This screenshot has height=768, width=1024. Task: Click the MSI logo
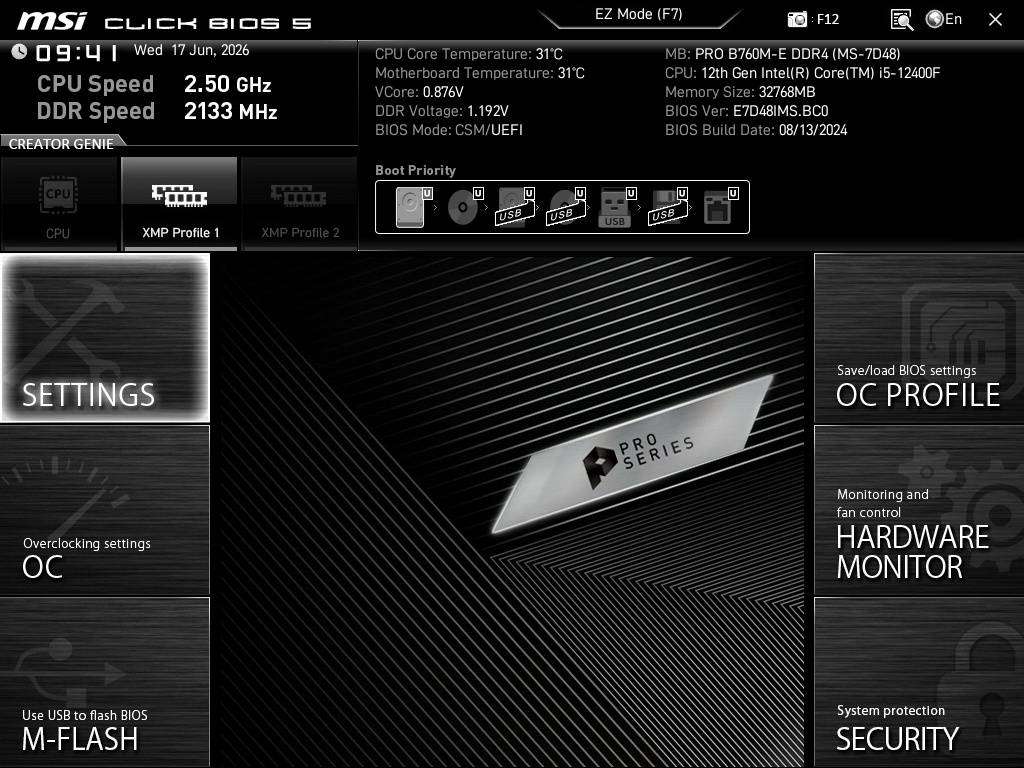point(52,21)
